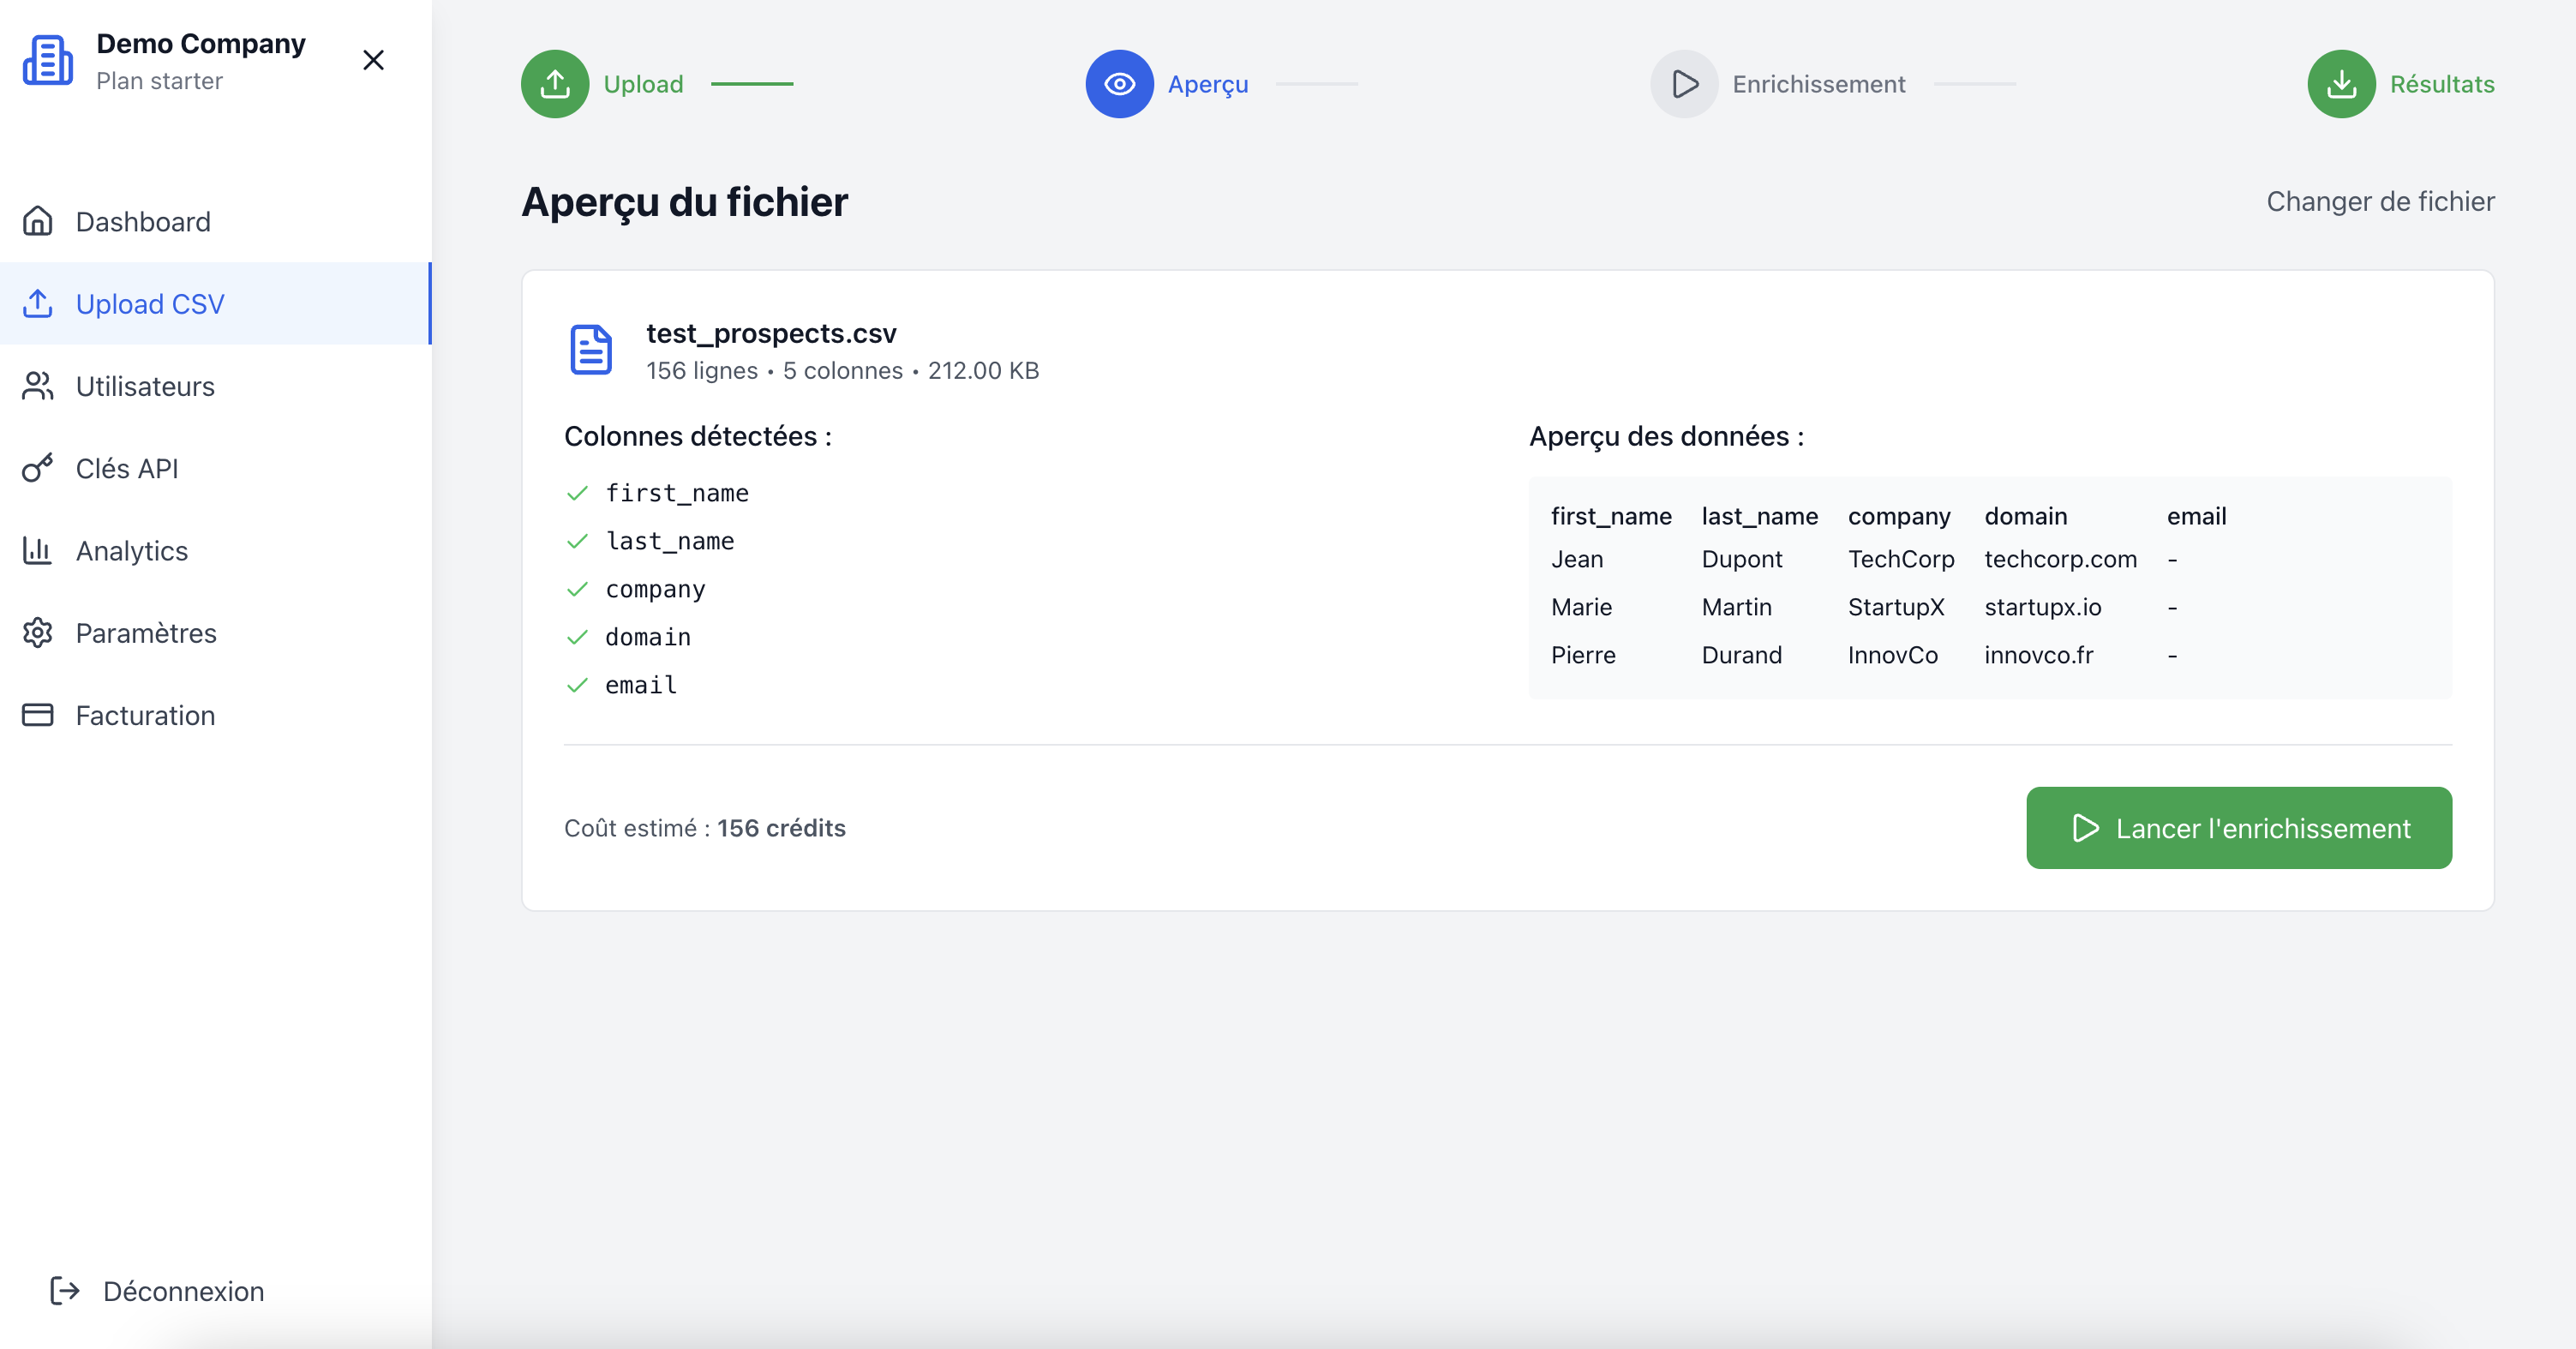The image size is (2576, 1349).
Task: Click the Upload step circle icon
Action: click(555, 84)
